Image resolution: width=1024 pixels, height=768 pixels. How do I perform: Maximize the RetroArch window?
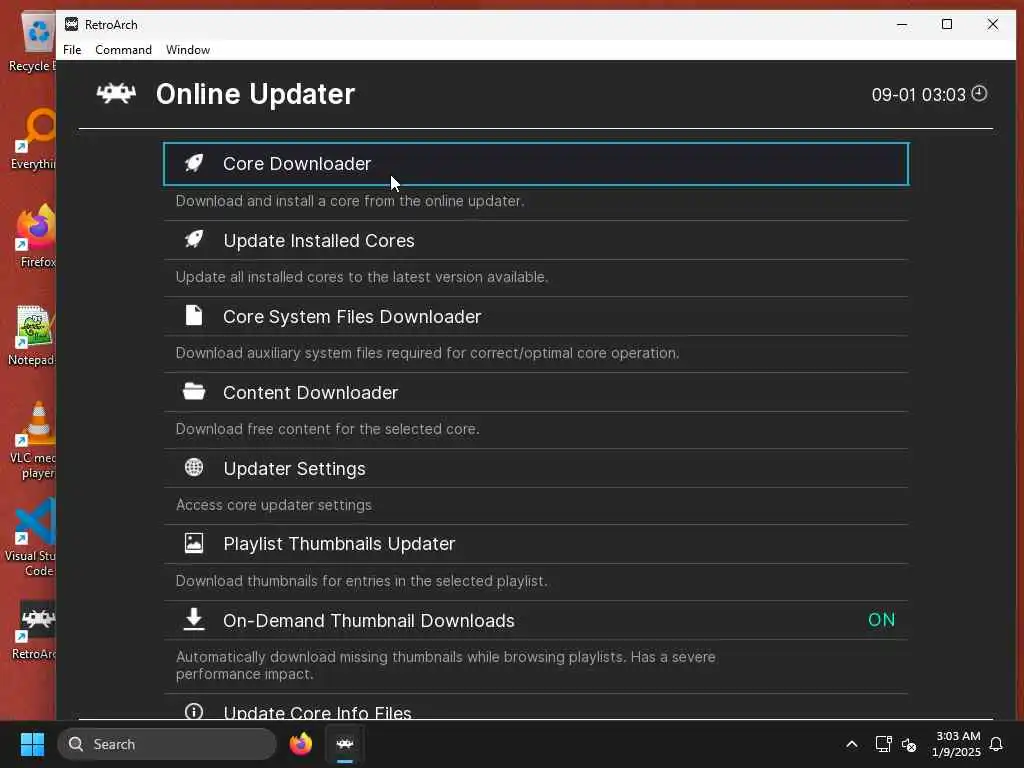pyautogui.click(x=947, y=24)
